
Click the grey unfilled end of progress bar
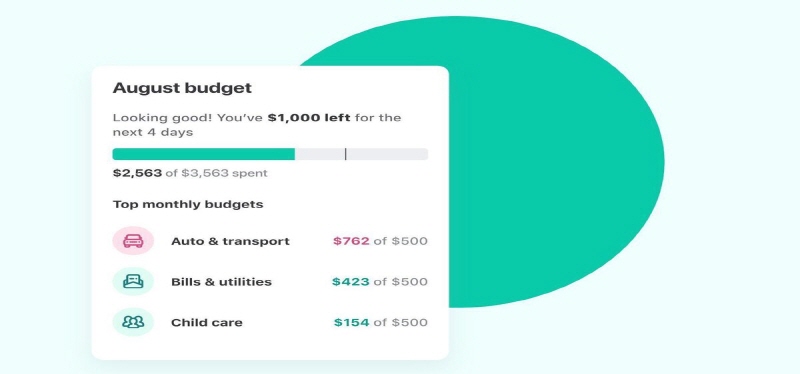387,154
